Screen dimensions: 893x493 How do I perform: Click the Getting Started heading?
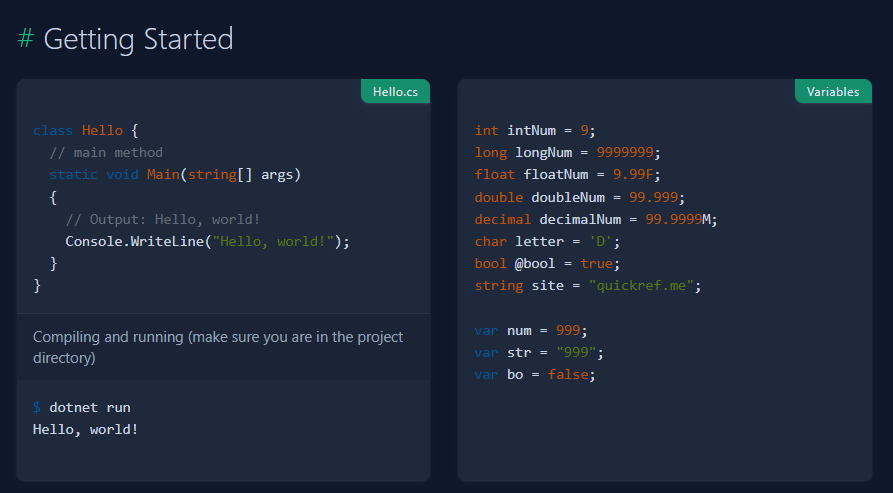[138, 39]
